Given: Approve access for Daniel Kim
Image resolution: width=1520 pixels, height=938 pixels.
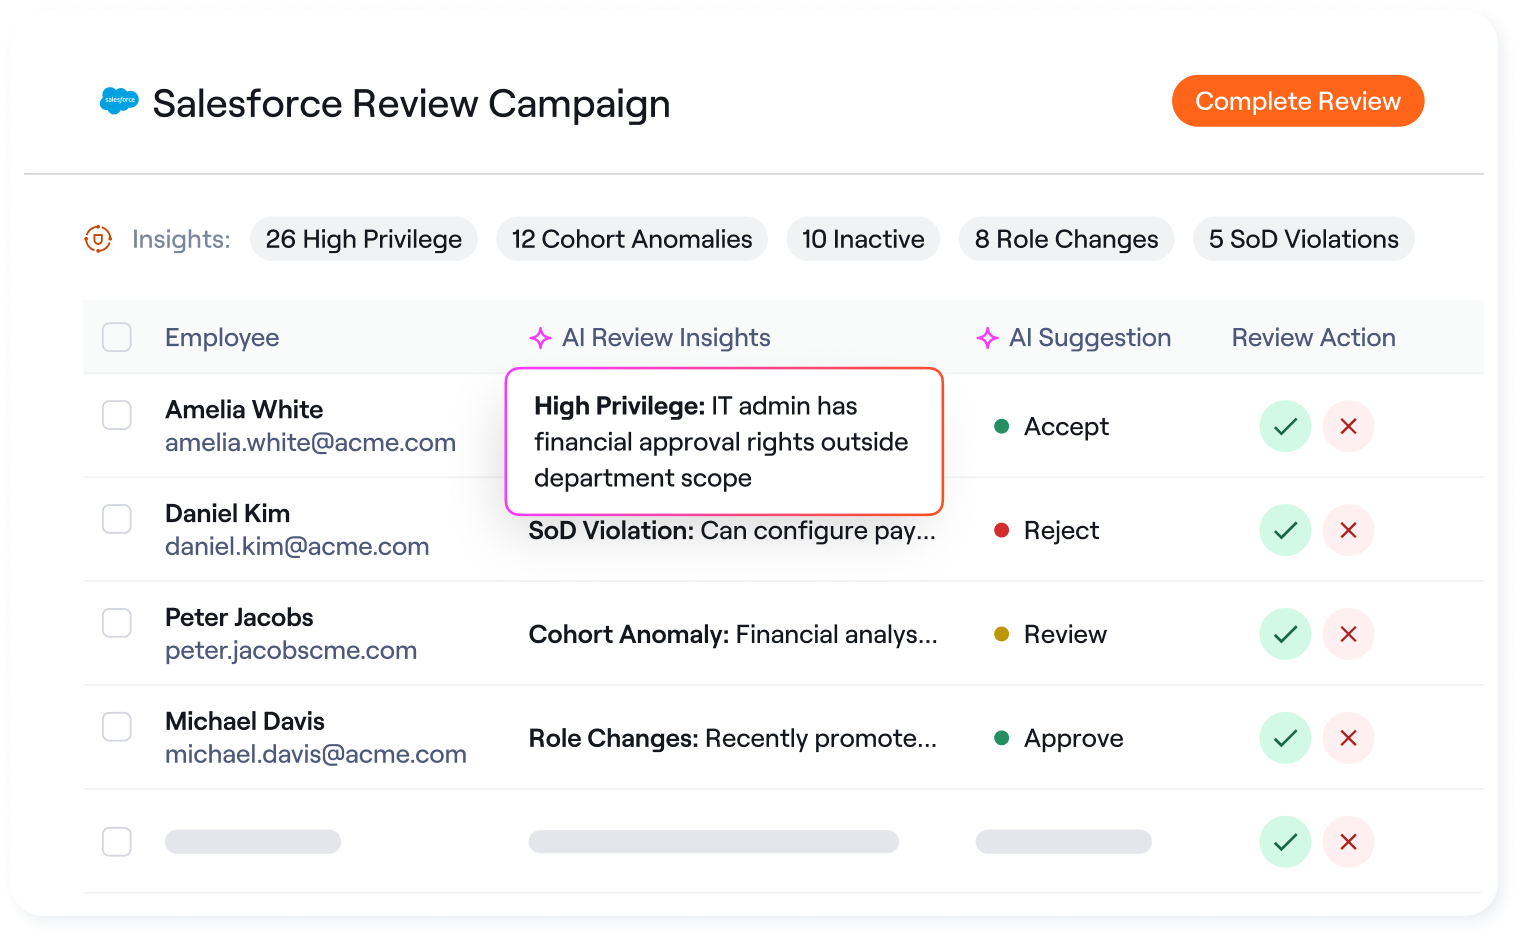Looking at the screenshot, I should click(x=1285, y=530).
